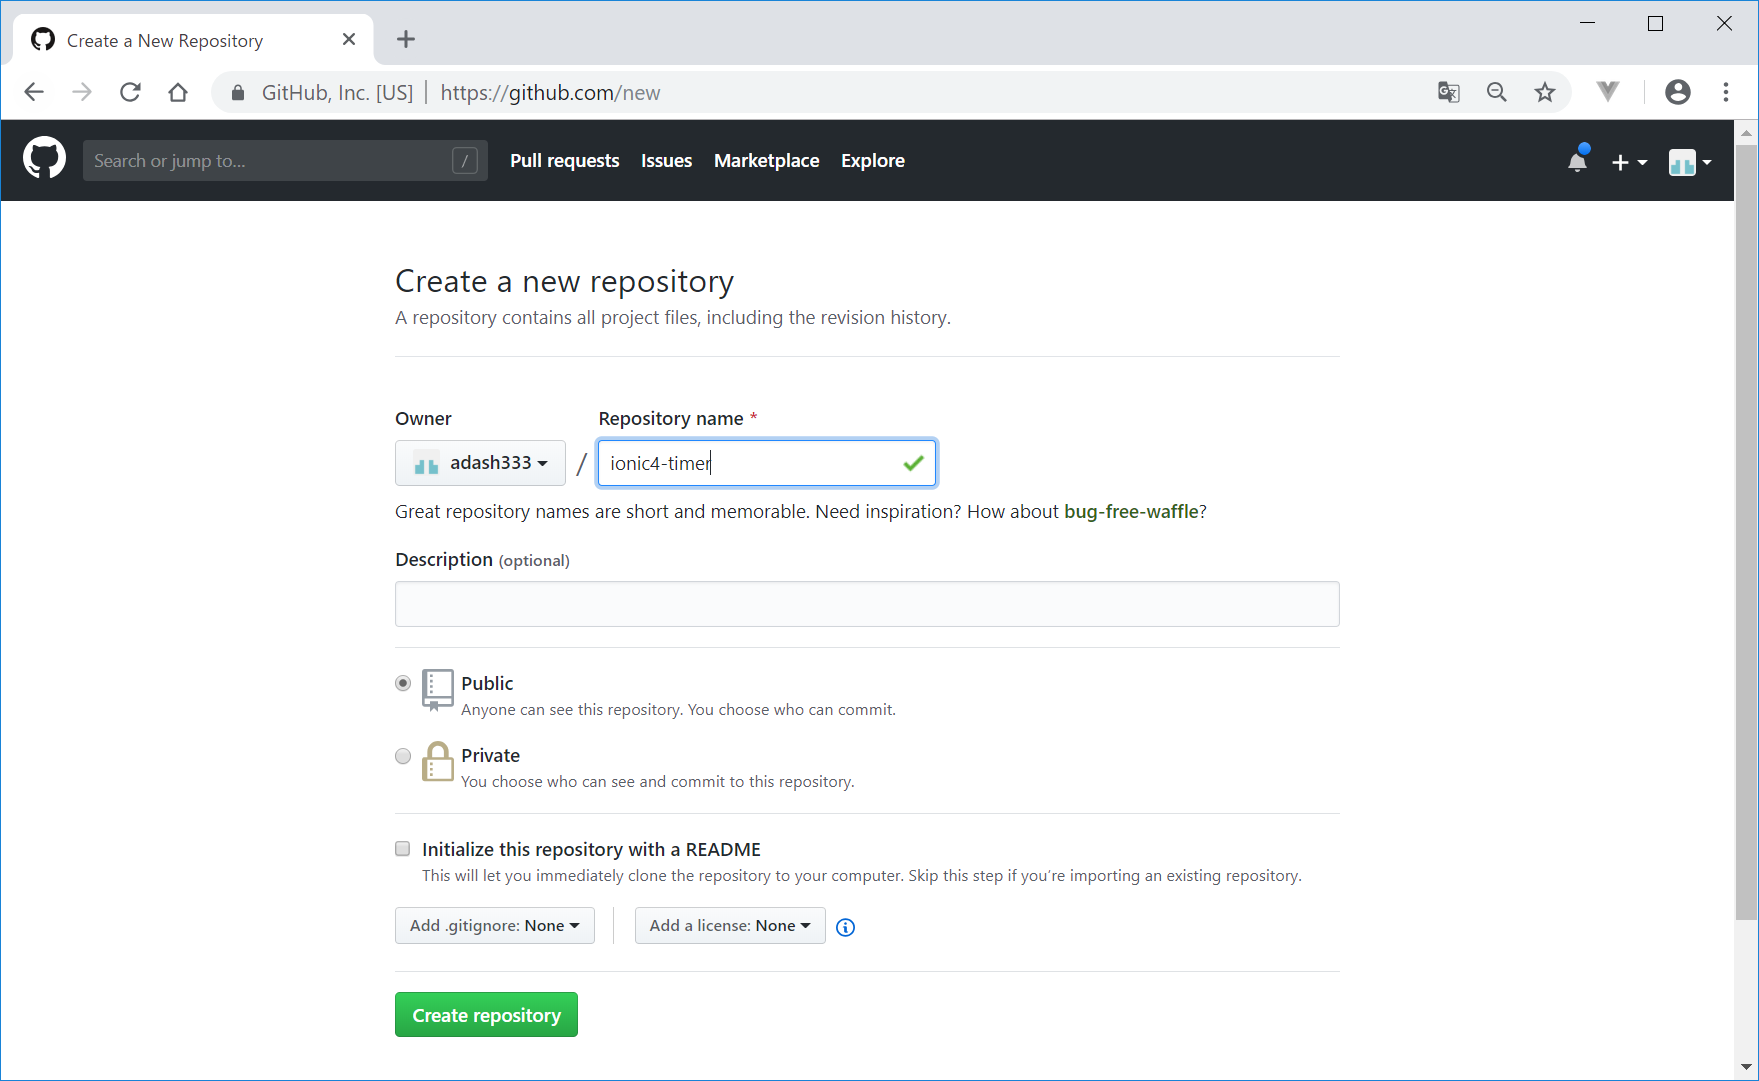The image size is (1759, 1081).
Task: Click the browser reload icon
Action: coord(130,93)
